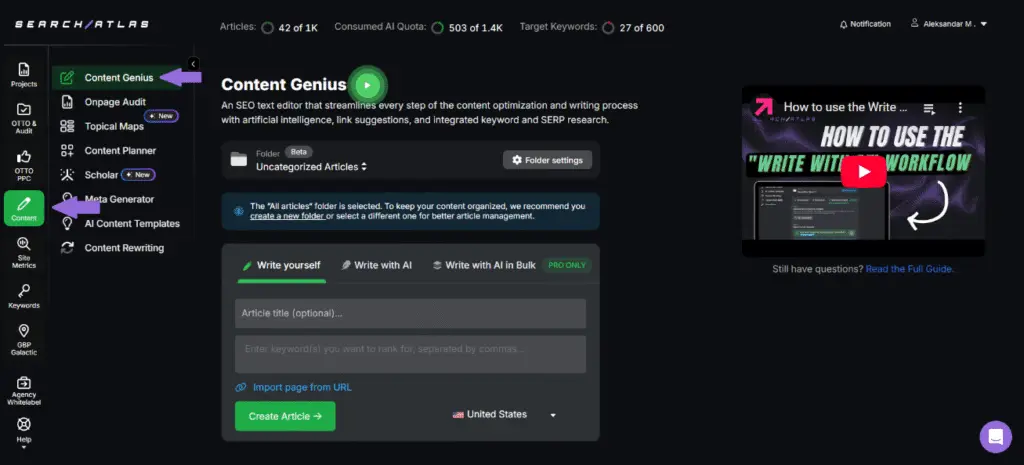Open the Aleksandar M. account menu
Image resolution: width=1024 pixels, height=465 pixels.
tap(948, 24)
